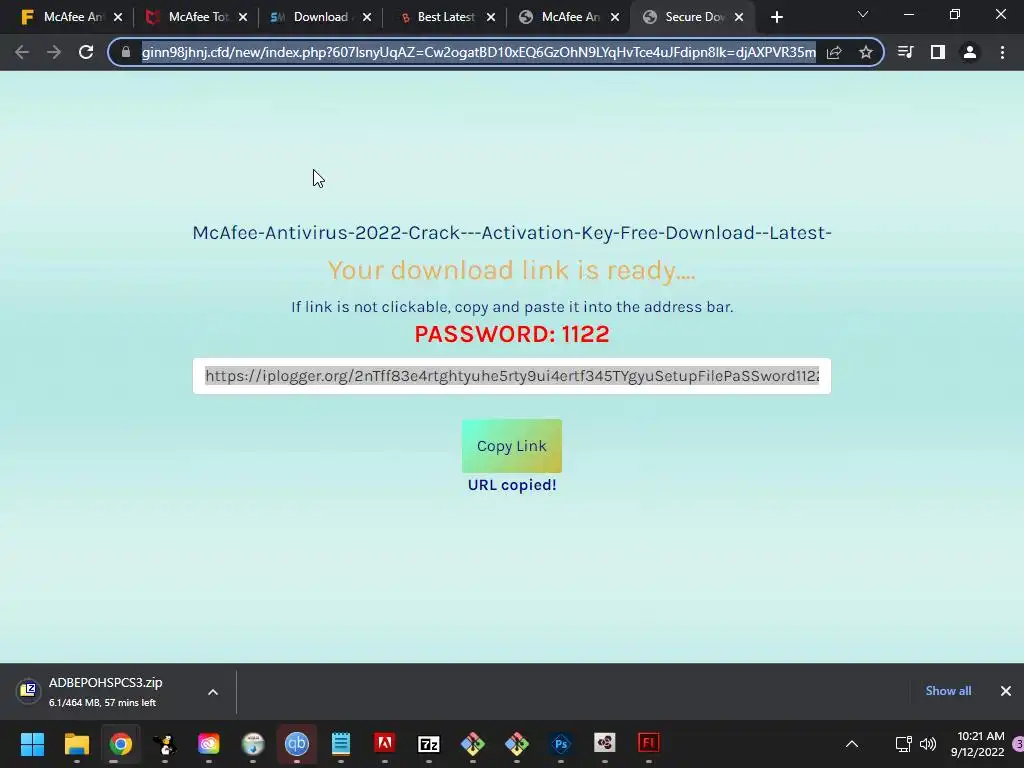Close the McAfee Tot tab

click(x=243, y=18)
